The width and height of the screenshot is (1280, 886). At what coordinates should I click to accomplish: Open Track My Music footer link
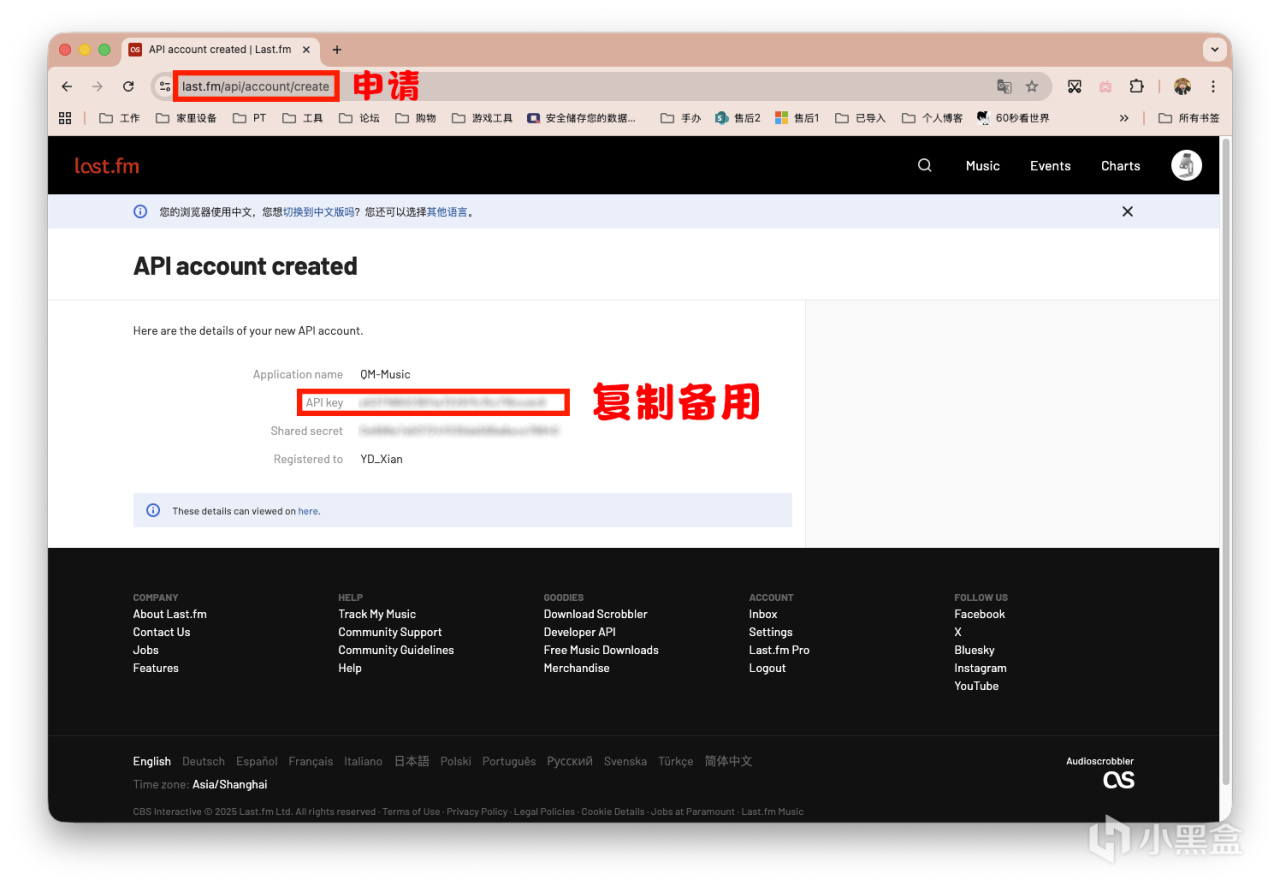[x=377, y=614]
